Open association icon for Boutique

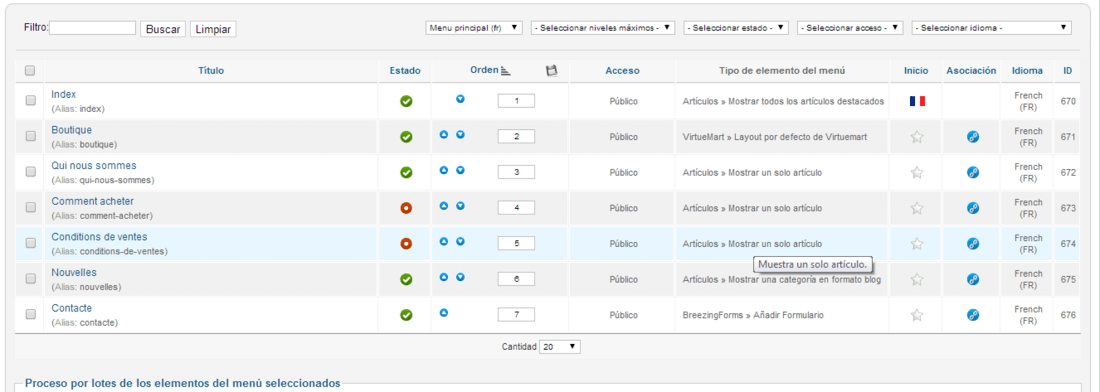(972, 137)
